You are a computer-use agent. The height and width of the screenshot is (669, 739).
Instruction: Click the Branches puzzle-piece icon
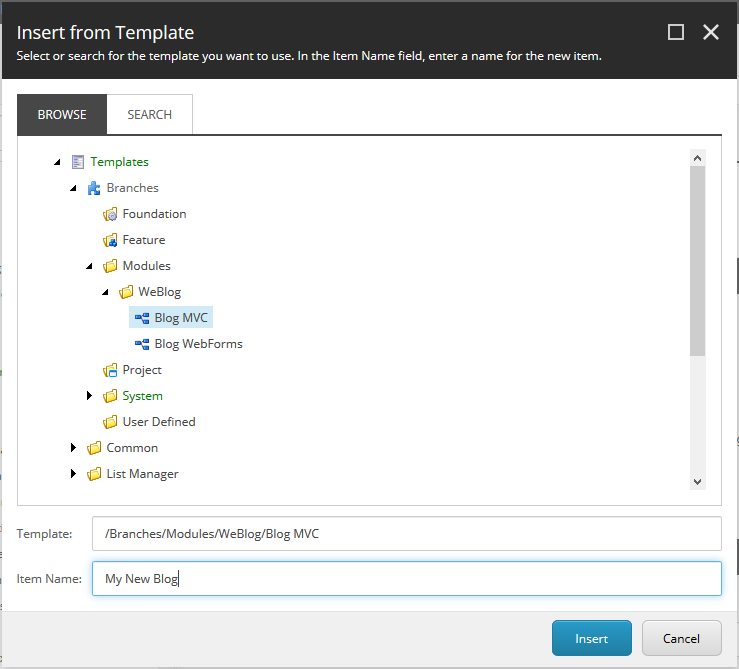[94, 188]
